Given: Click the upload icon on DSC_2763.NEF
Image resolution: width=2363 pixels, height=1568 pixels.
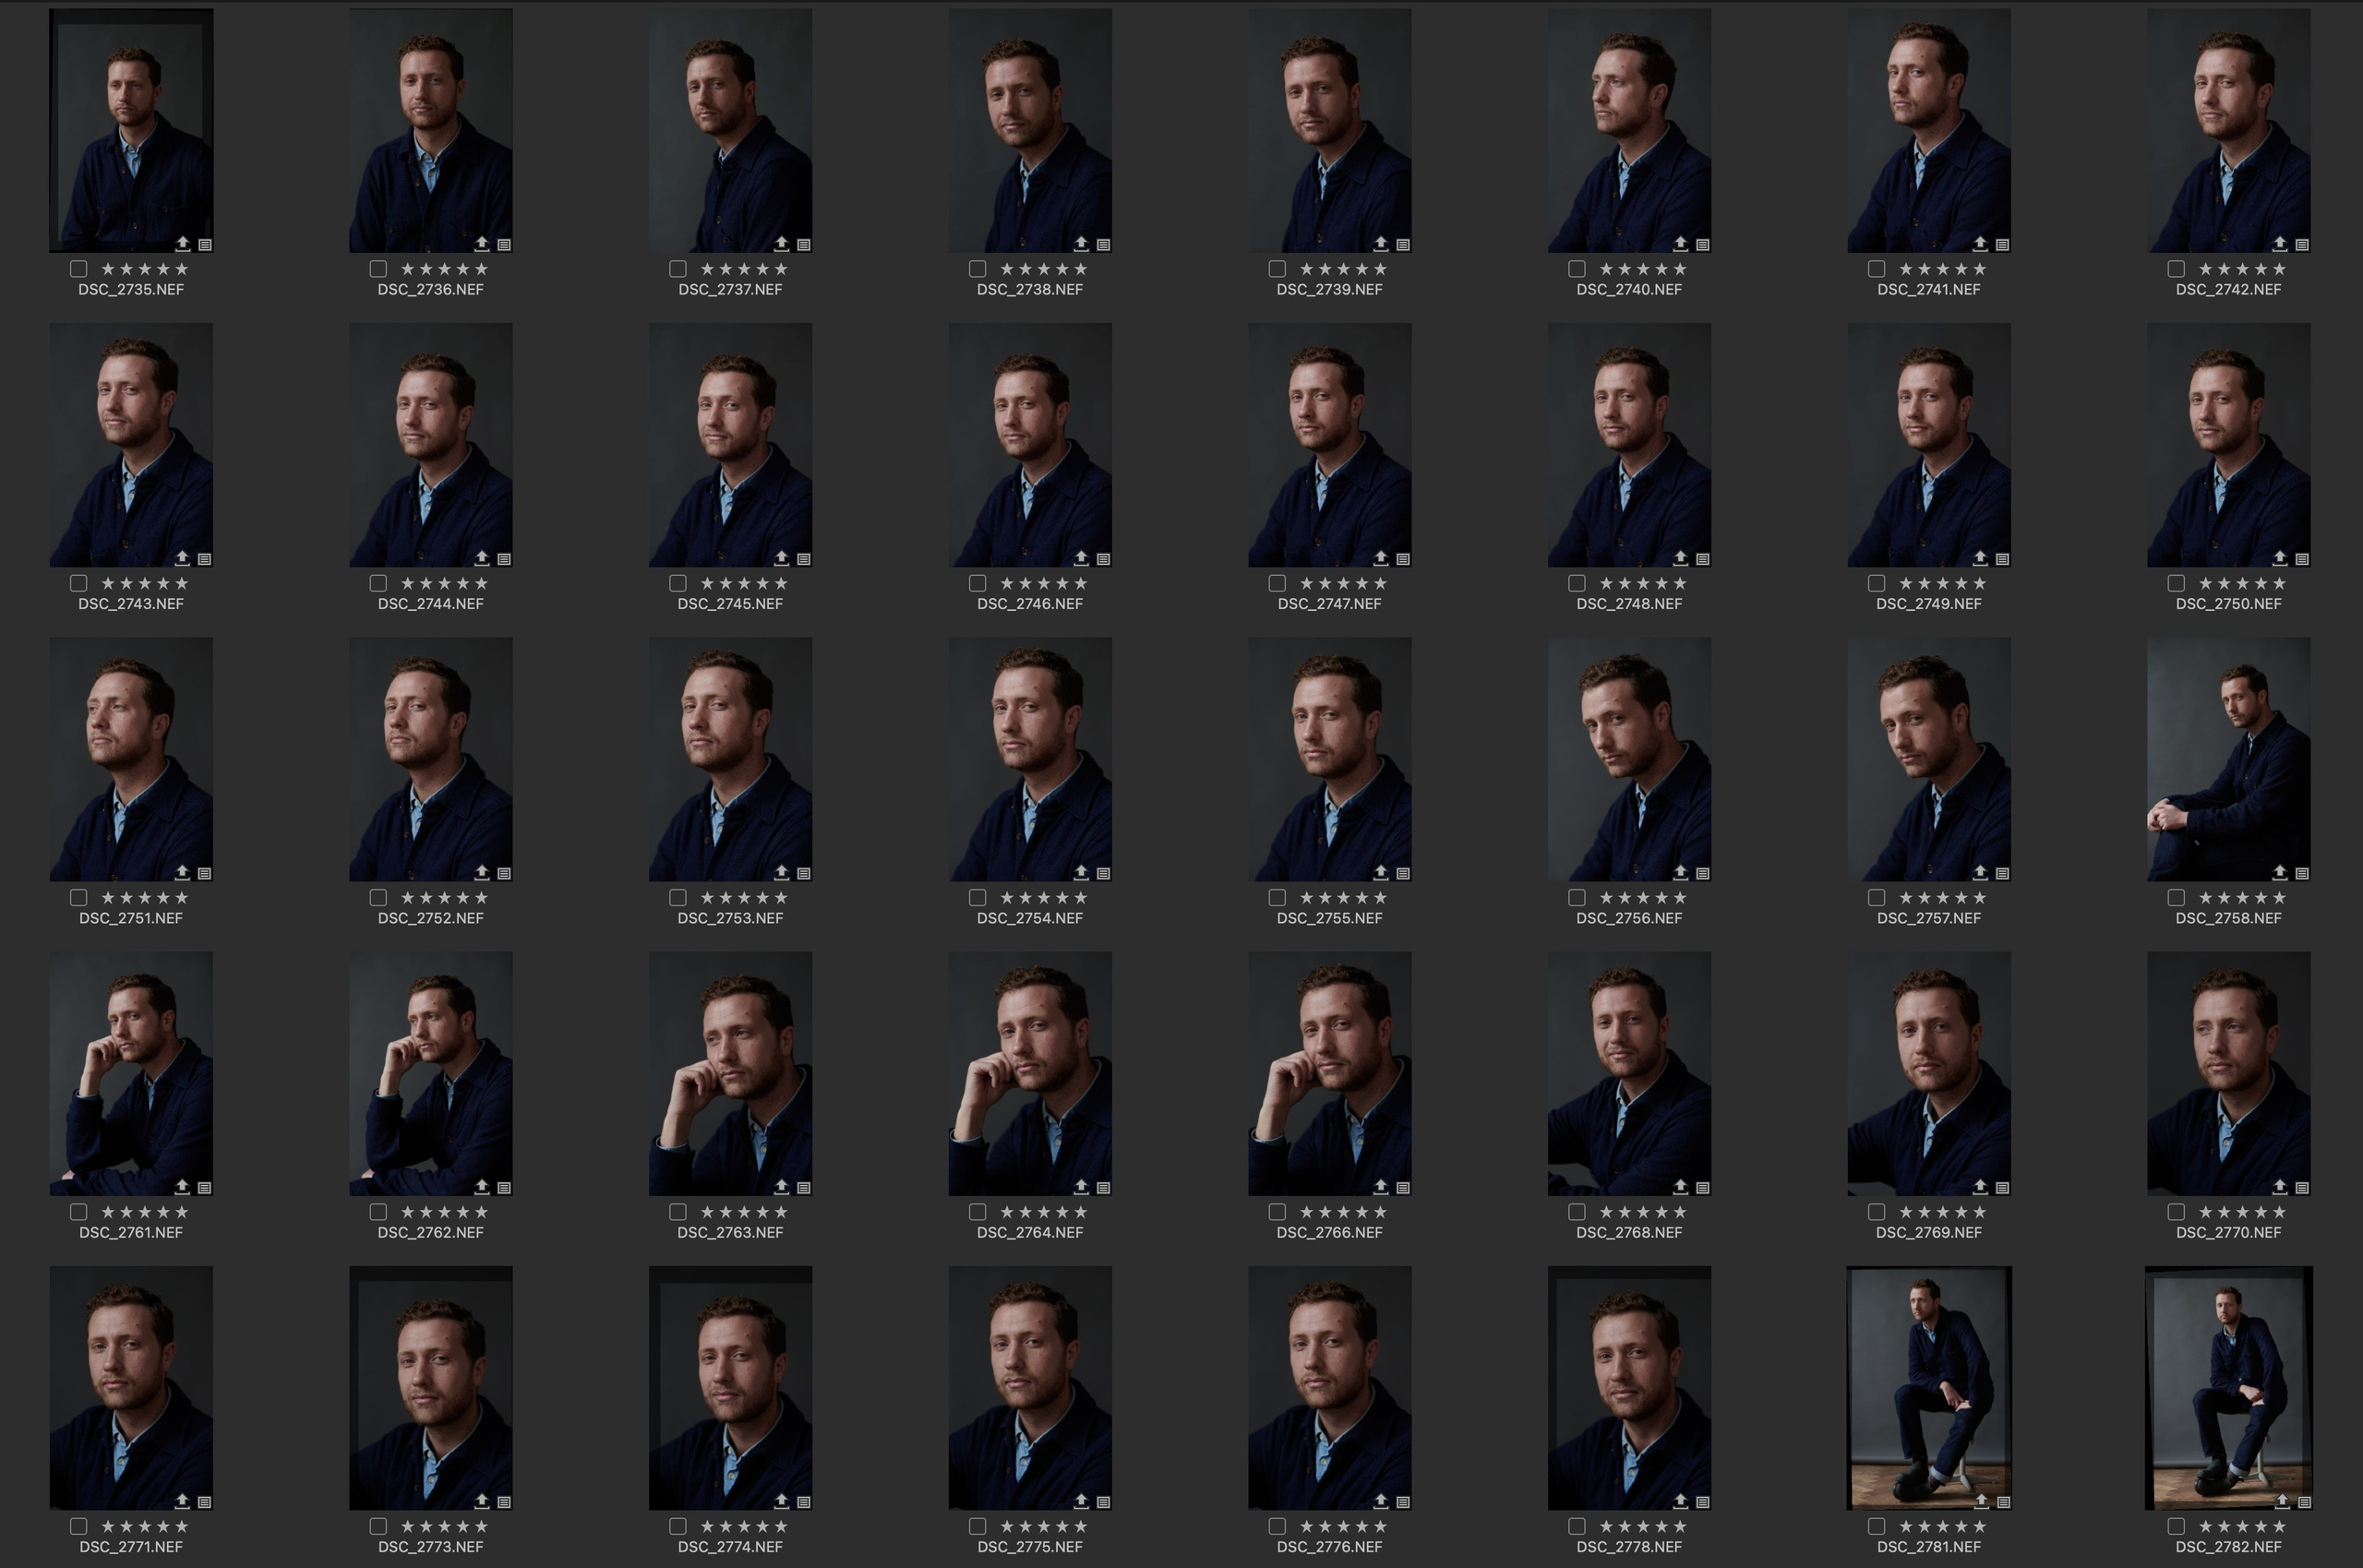Looking at the screenshot, I should [x=782, y=1186].
